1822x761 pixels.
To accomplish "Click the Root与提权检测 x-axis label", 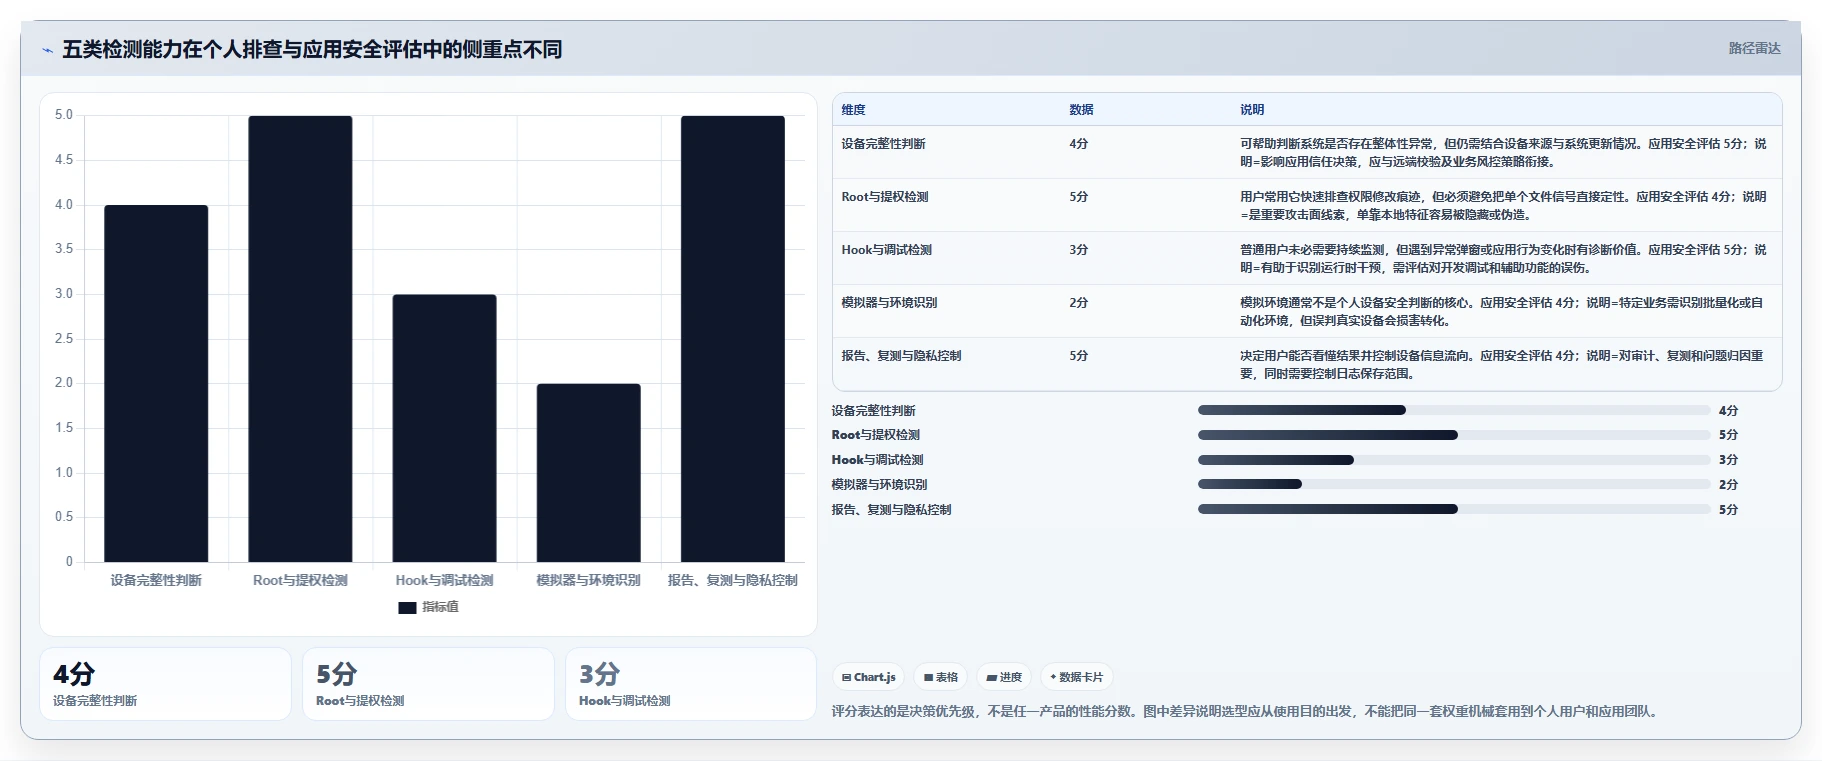I will coord(300,580).
